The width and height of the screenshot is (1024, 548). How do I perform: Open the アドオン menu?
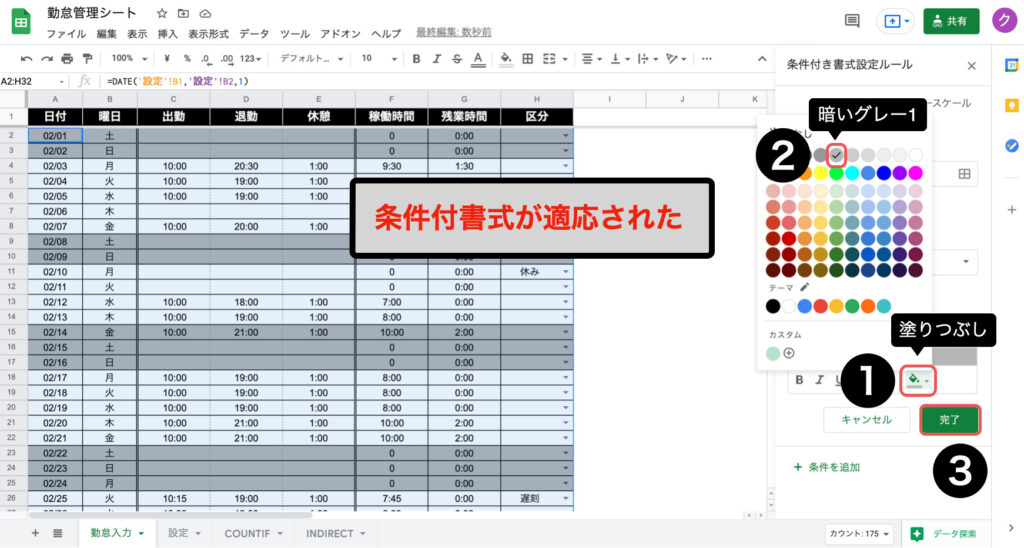coord(340,34)
